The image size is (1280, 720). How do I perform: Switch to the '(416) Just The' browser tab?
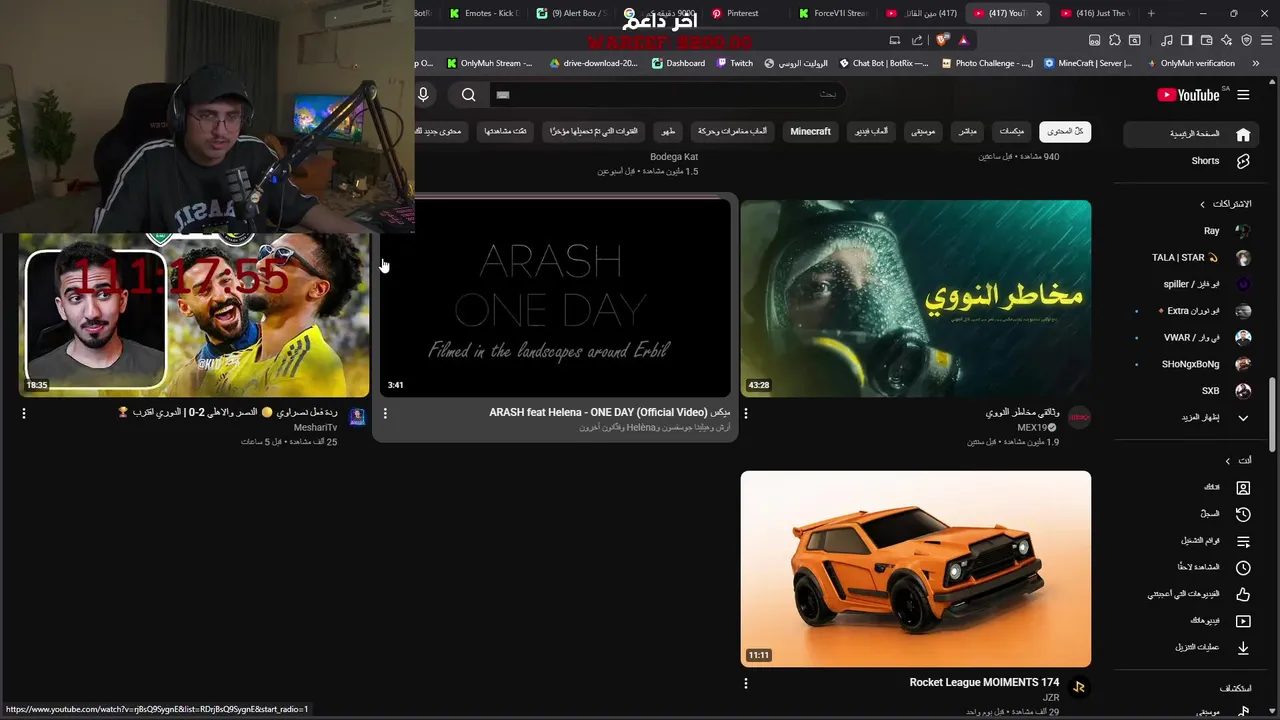[1094, 13]
